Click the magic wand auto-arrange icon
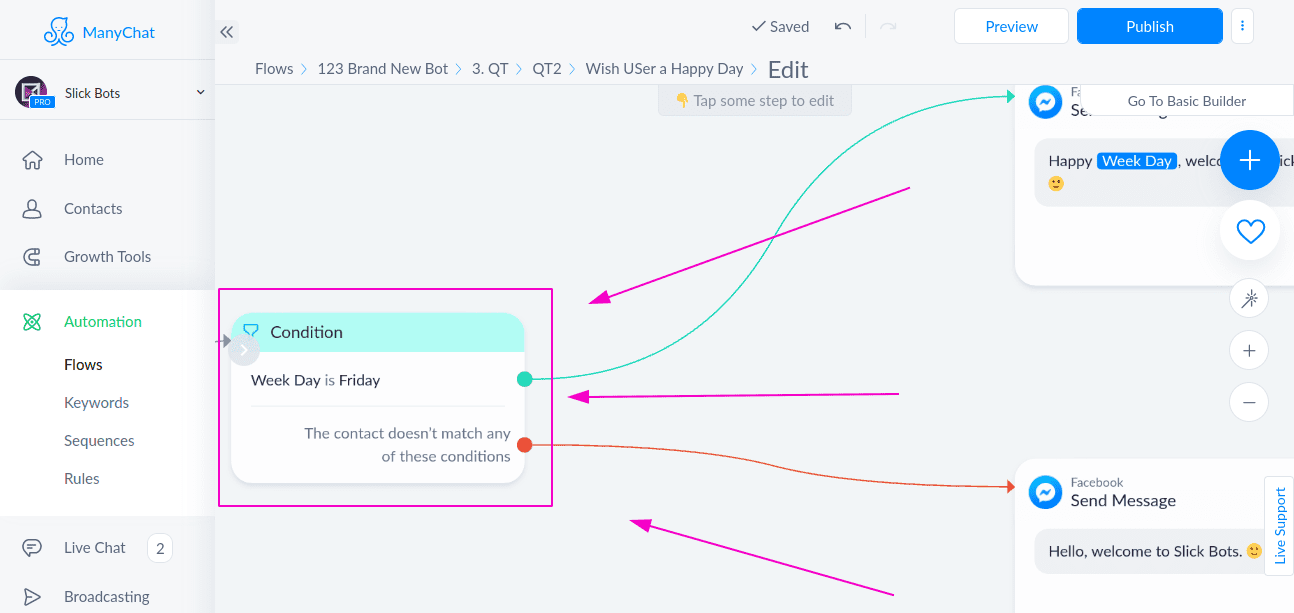This screenshot has width=1294, height=613. click(x=1249, y=298)
